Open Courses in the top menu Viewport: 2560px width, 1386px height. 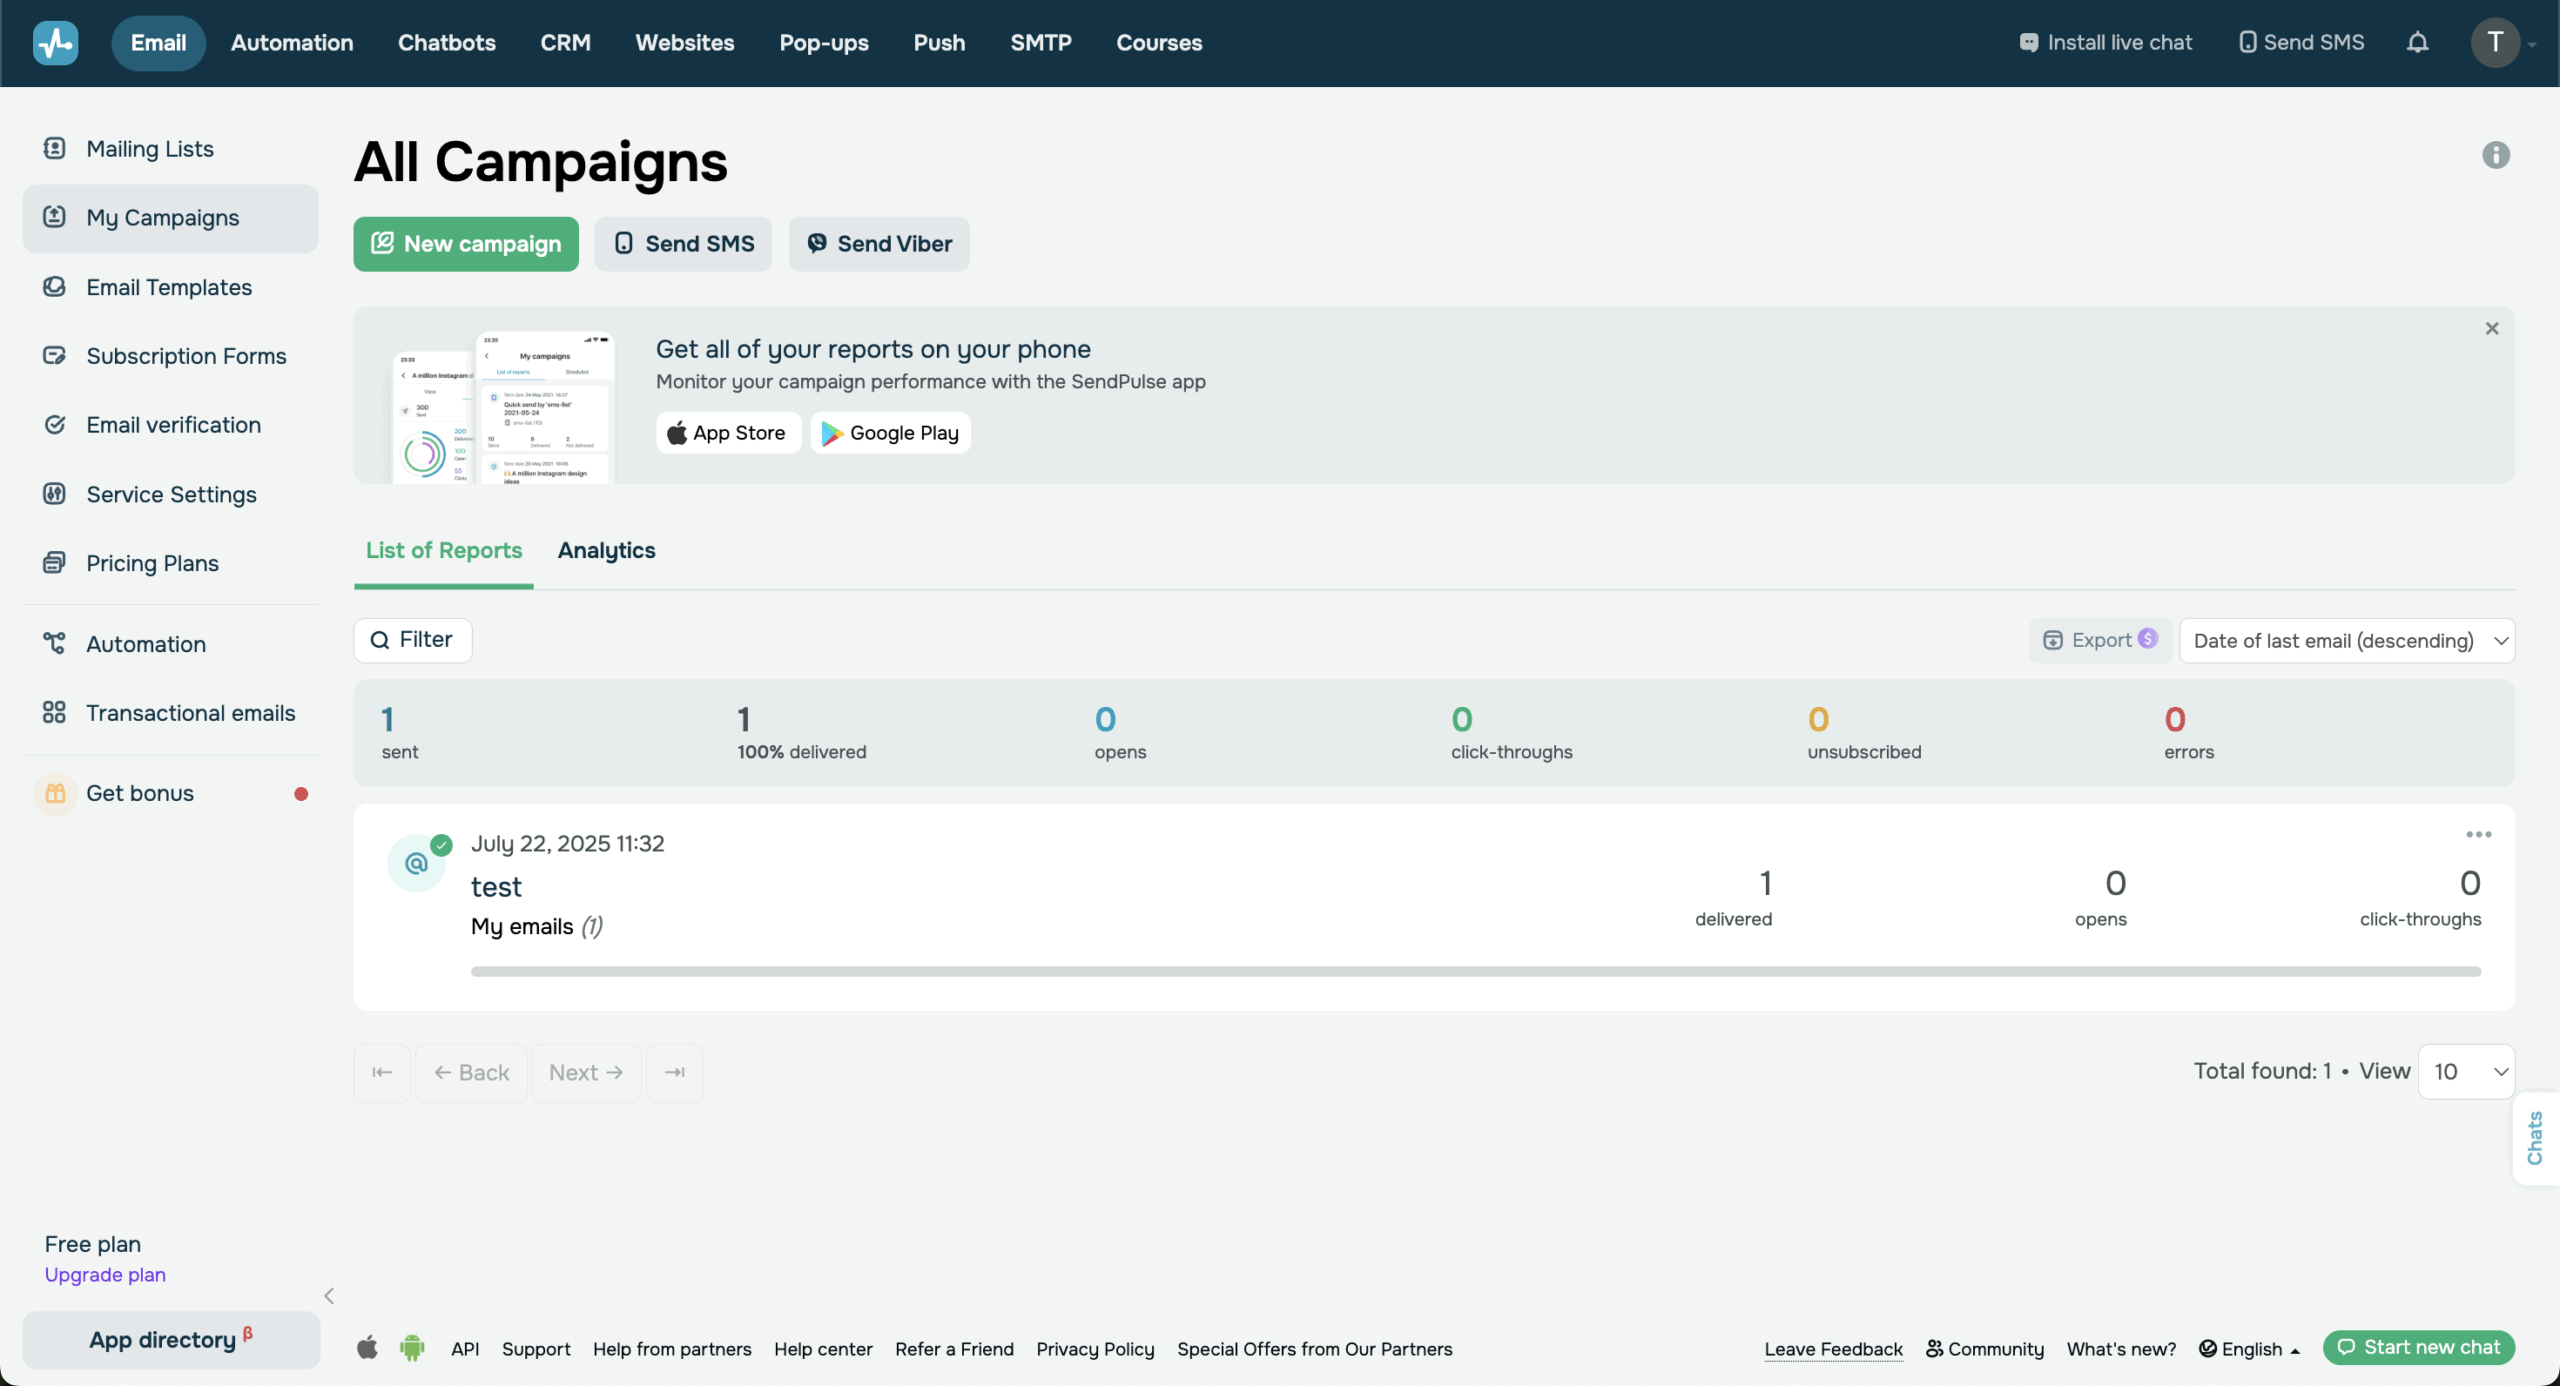[1159, 43]
